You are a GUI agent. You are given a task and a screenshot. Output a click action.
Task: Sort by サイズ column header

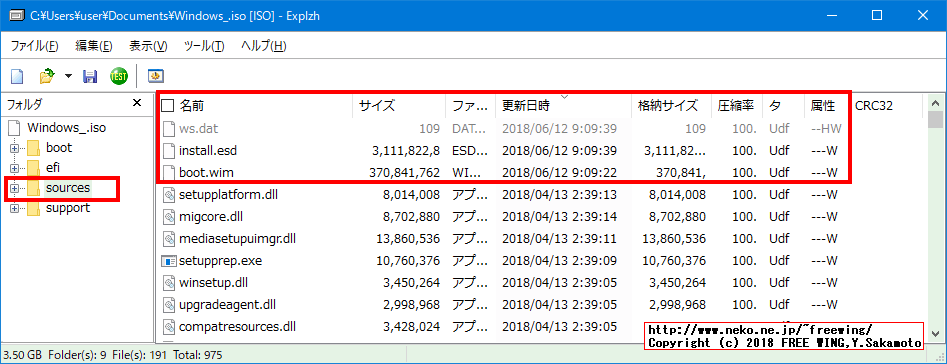click(377, 106)
